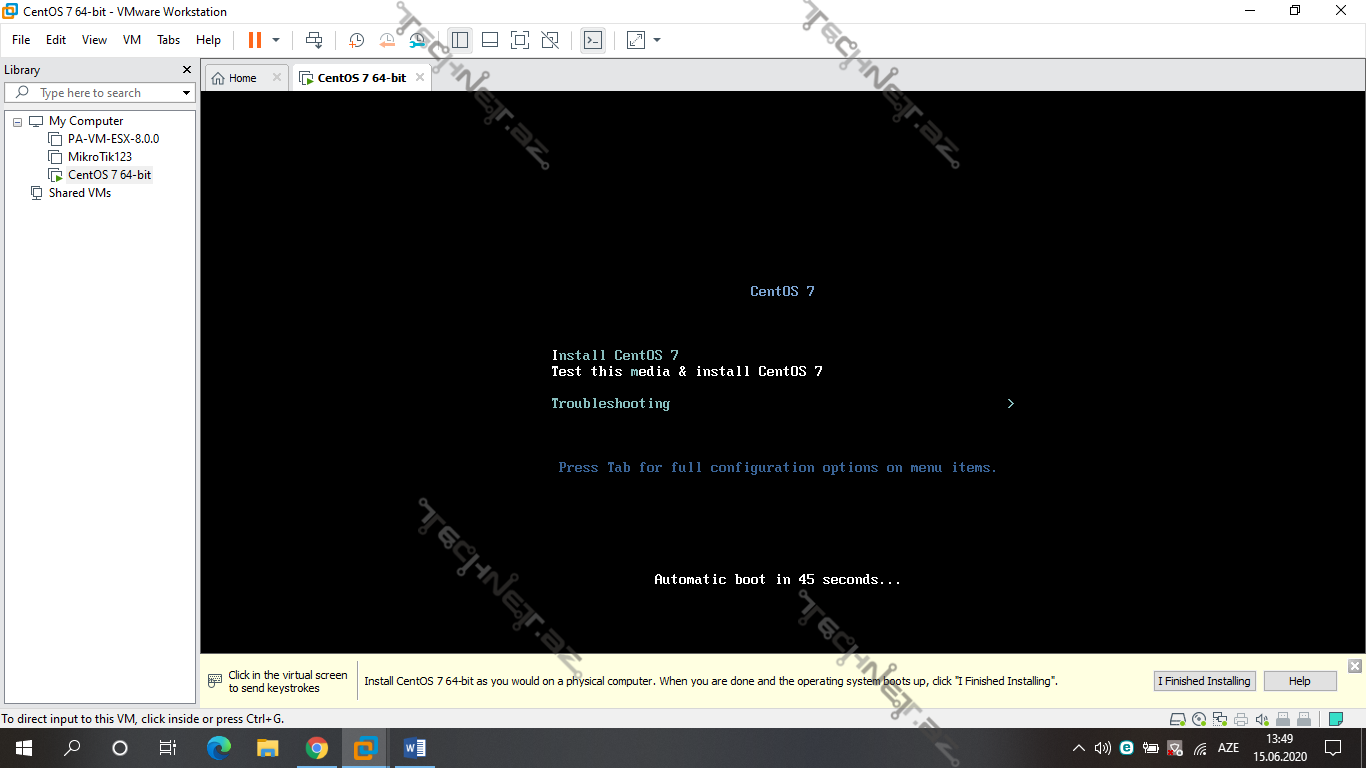Click the Unity mode toolbar icon
The height and width of the screenshot is (768, 1366).
(550, 40)
